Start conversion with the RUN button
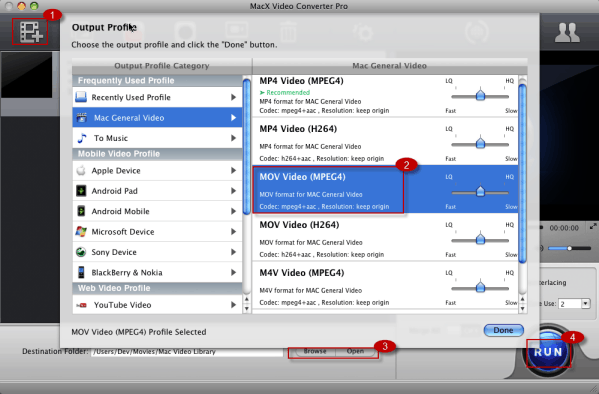This screenshot has width=599, height=394. [548, 352]
